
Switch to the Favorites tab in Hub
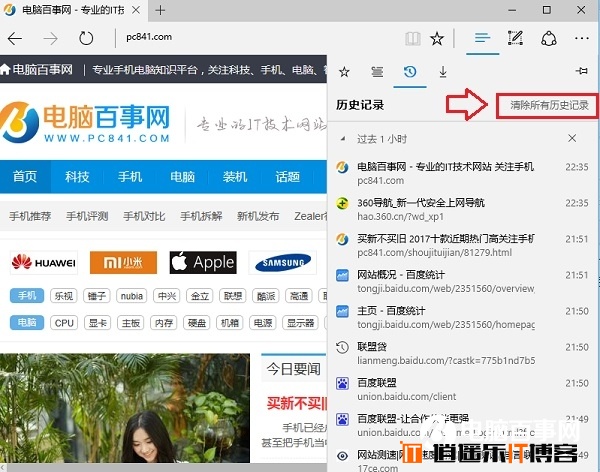coord(344,72)
